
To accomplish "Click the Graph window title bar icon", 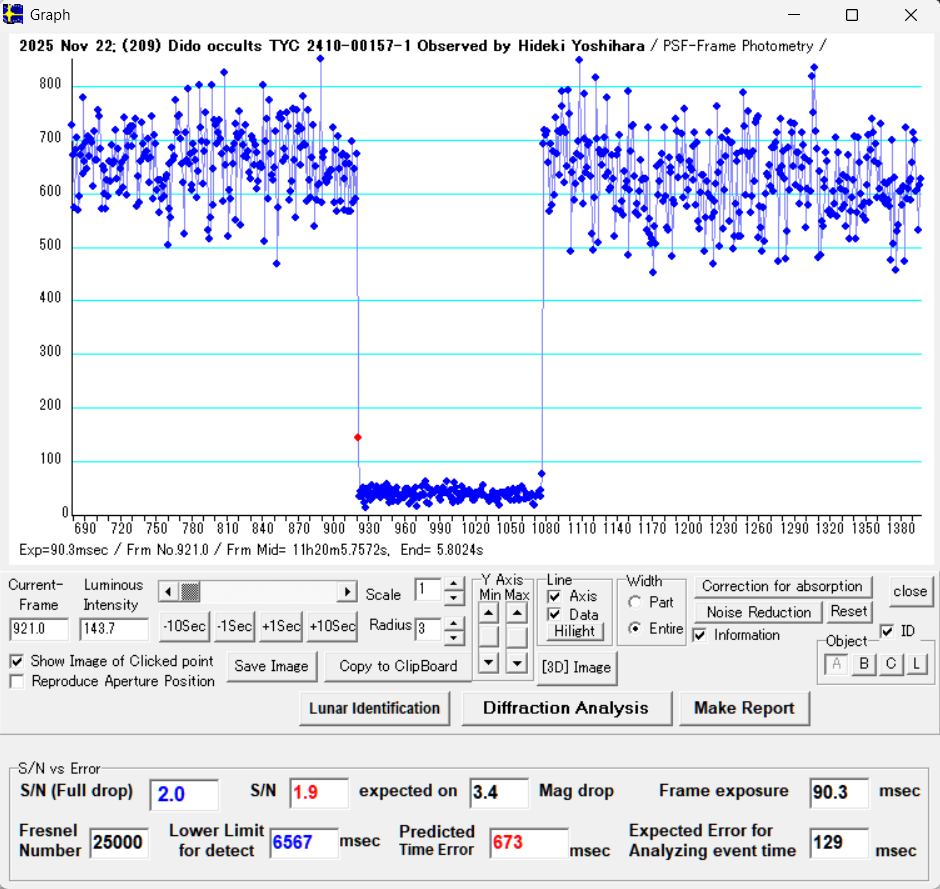I will pos(14,15).
